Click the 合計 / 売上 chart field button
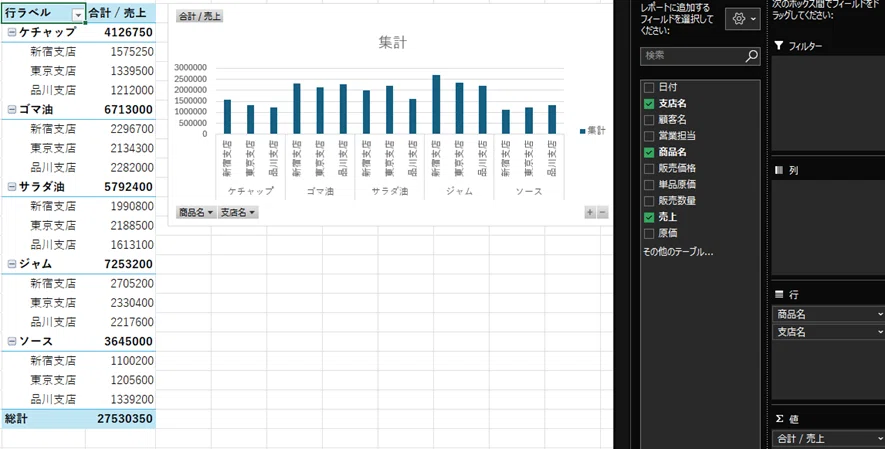The height and width of the screenshot is (449, 885). pos(200,16)
